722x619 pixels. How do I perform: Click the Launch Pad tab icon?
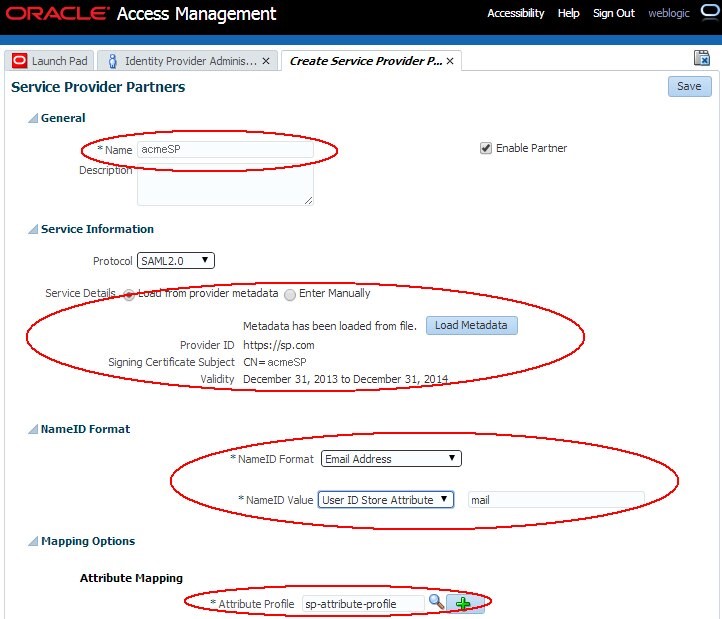point(19,61)
